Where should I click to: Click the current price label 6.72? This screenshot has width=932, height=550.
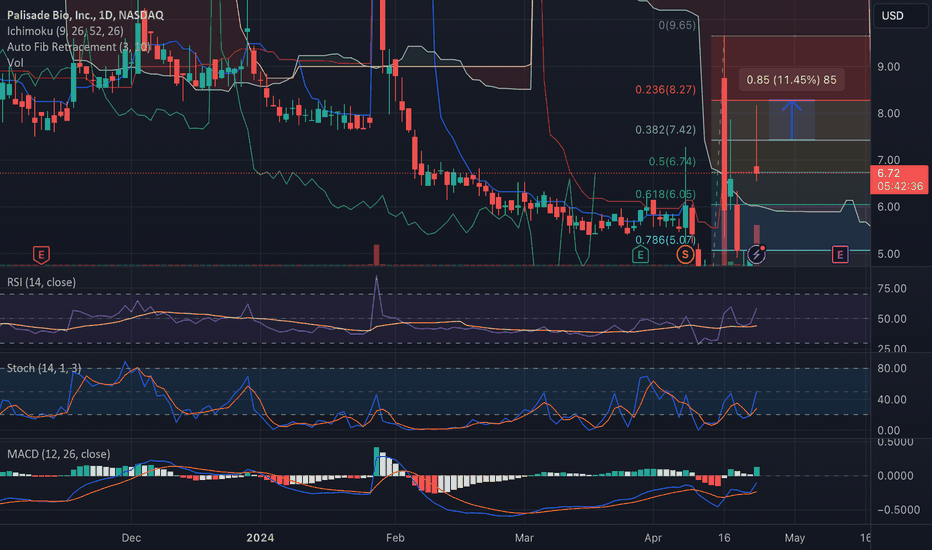click(889, 173)
